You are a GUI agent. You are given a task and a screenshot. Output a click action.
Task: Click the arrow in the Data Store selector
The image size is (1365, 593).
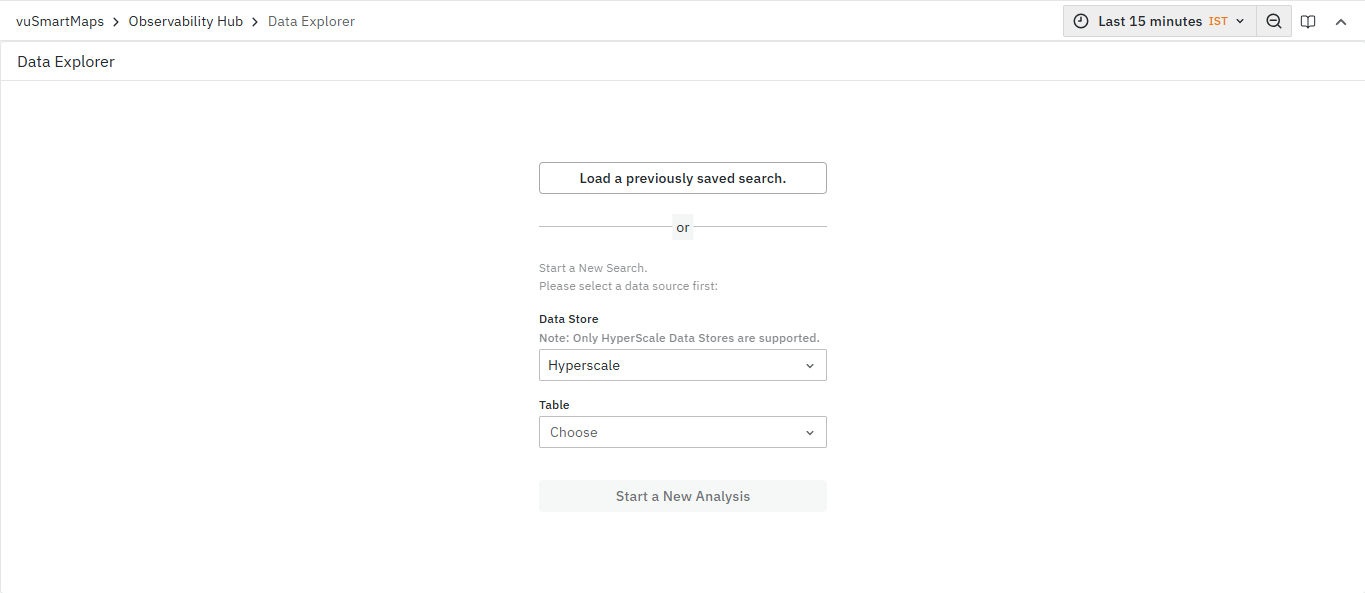810,366
